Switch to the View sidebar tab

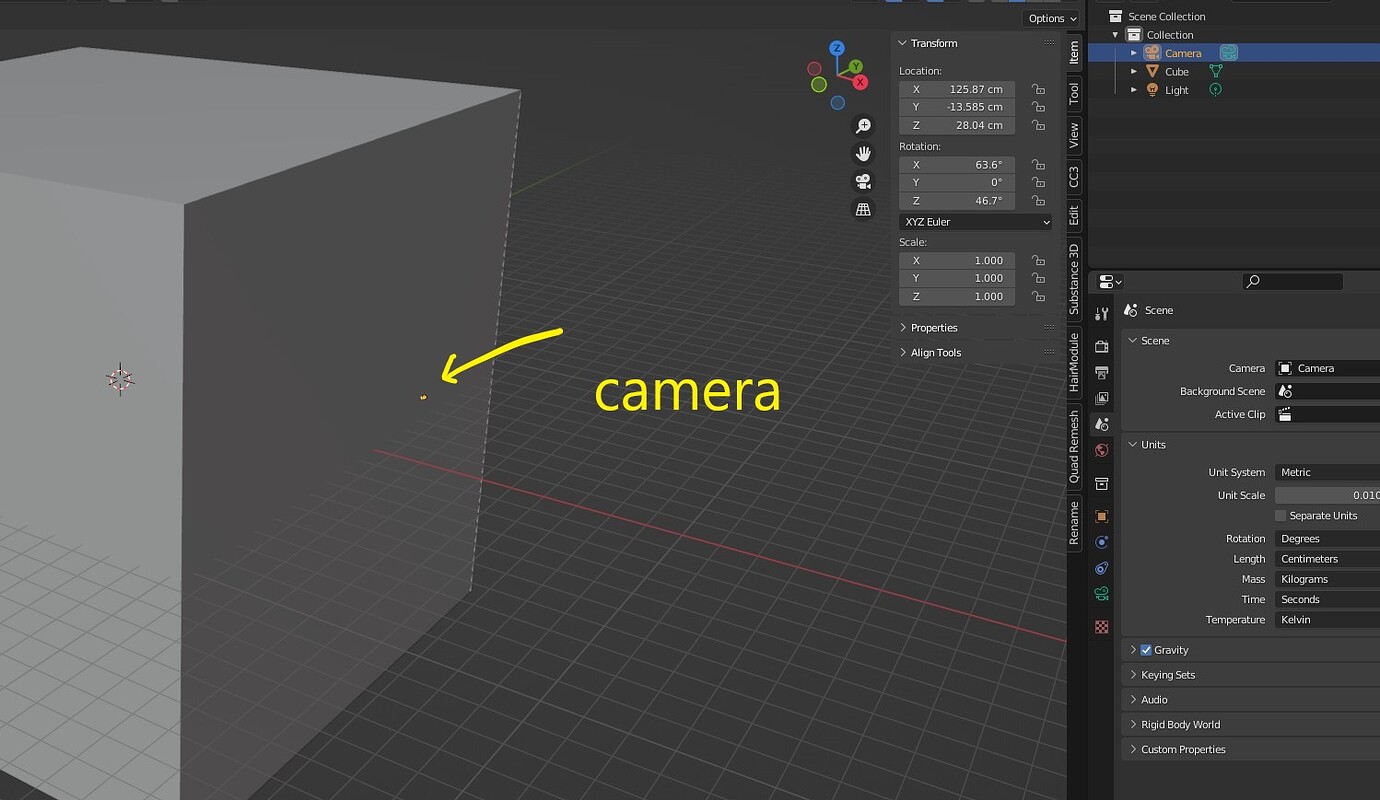[x=1074, y=135]
